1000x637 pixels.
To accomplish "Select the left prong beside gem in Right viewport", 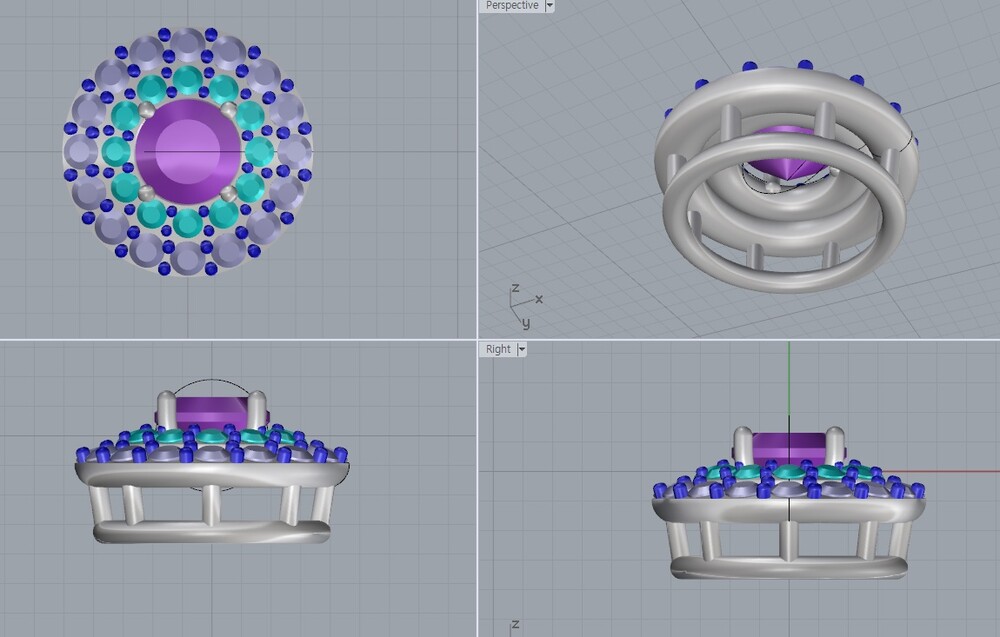I will point(743,444).
